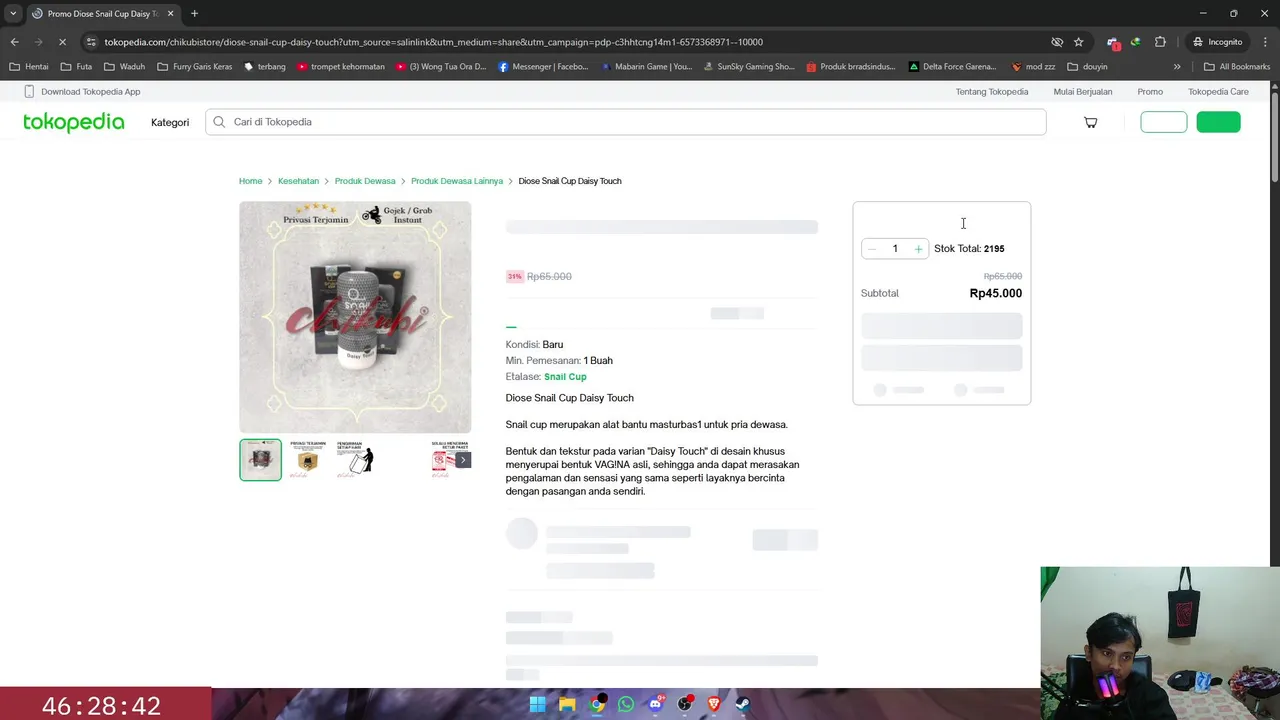Focus the Cari di Tokopedia search field
Viewport: 1280px width, 720px height.
tap(626, 122)
